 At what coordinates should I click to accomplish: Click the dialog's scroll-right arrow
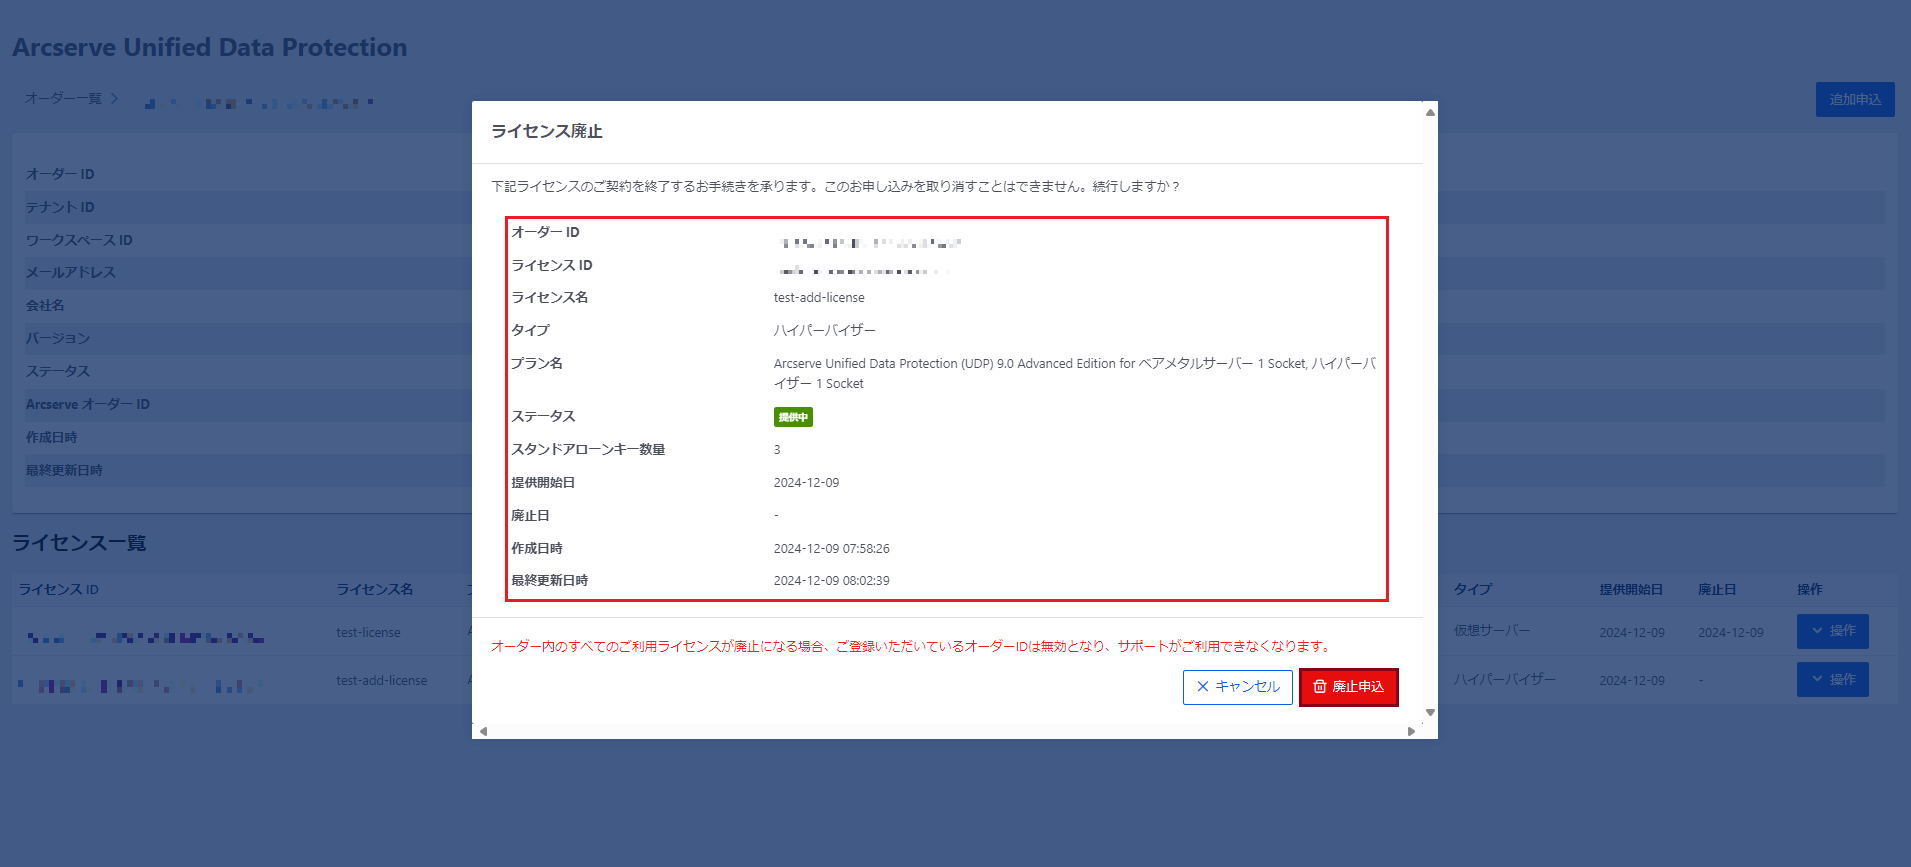click(1411, 731)
